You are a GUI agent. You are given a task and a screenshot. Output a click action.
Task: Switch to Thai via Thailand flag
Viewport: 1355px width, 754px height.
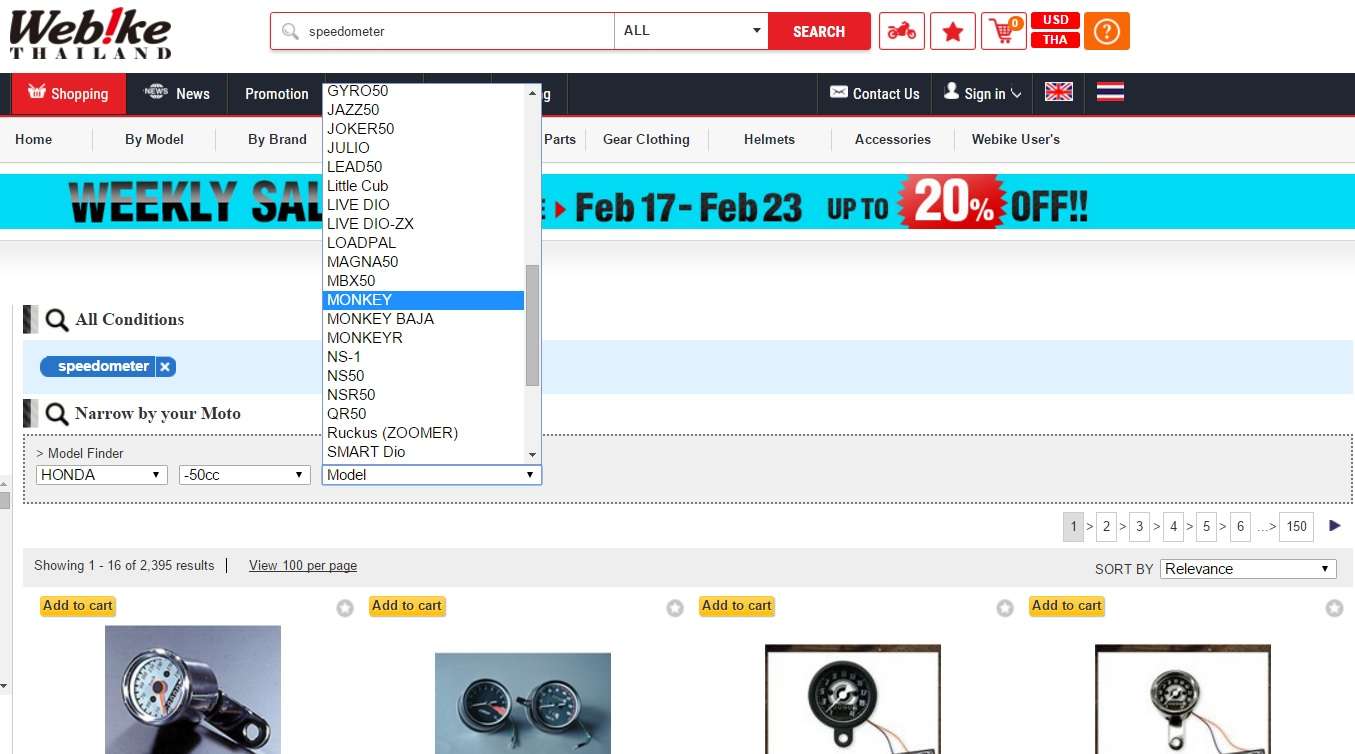pos(1110,92)
